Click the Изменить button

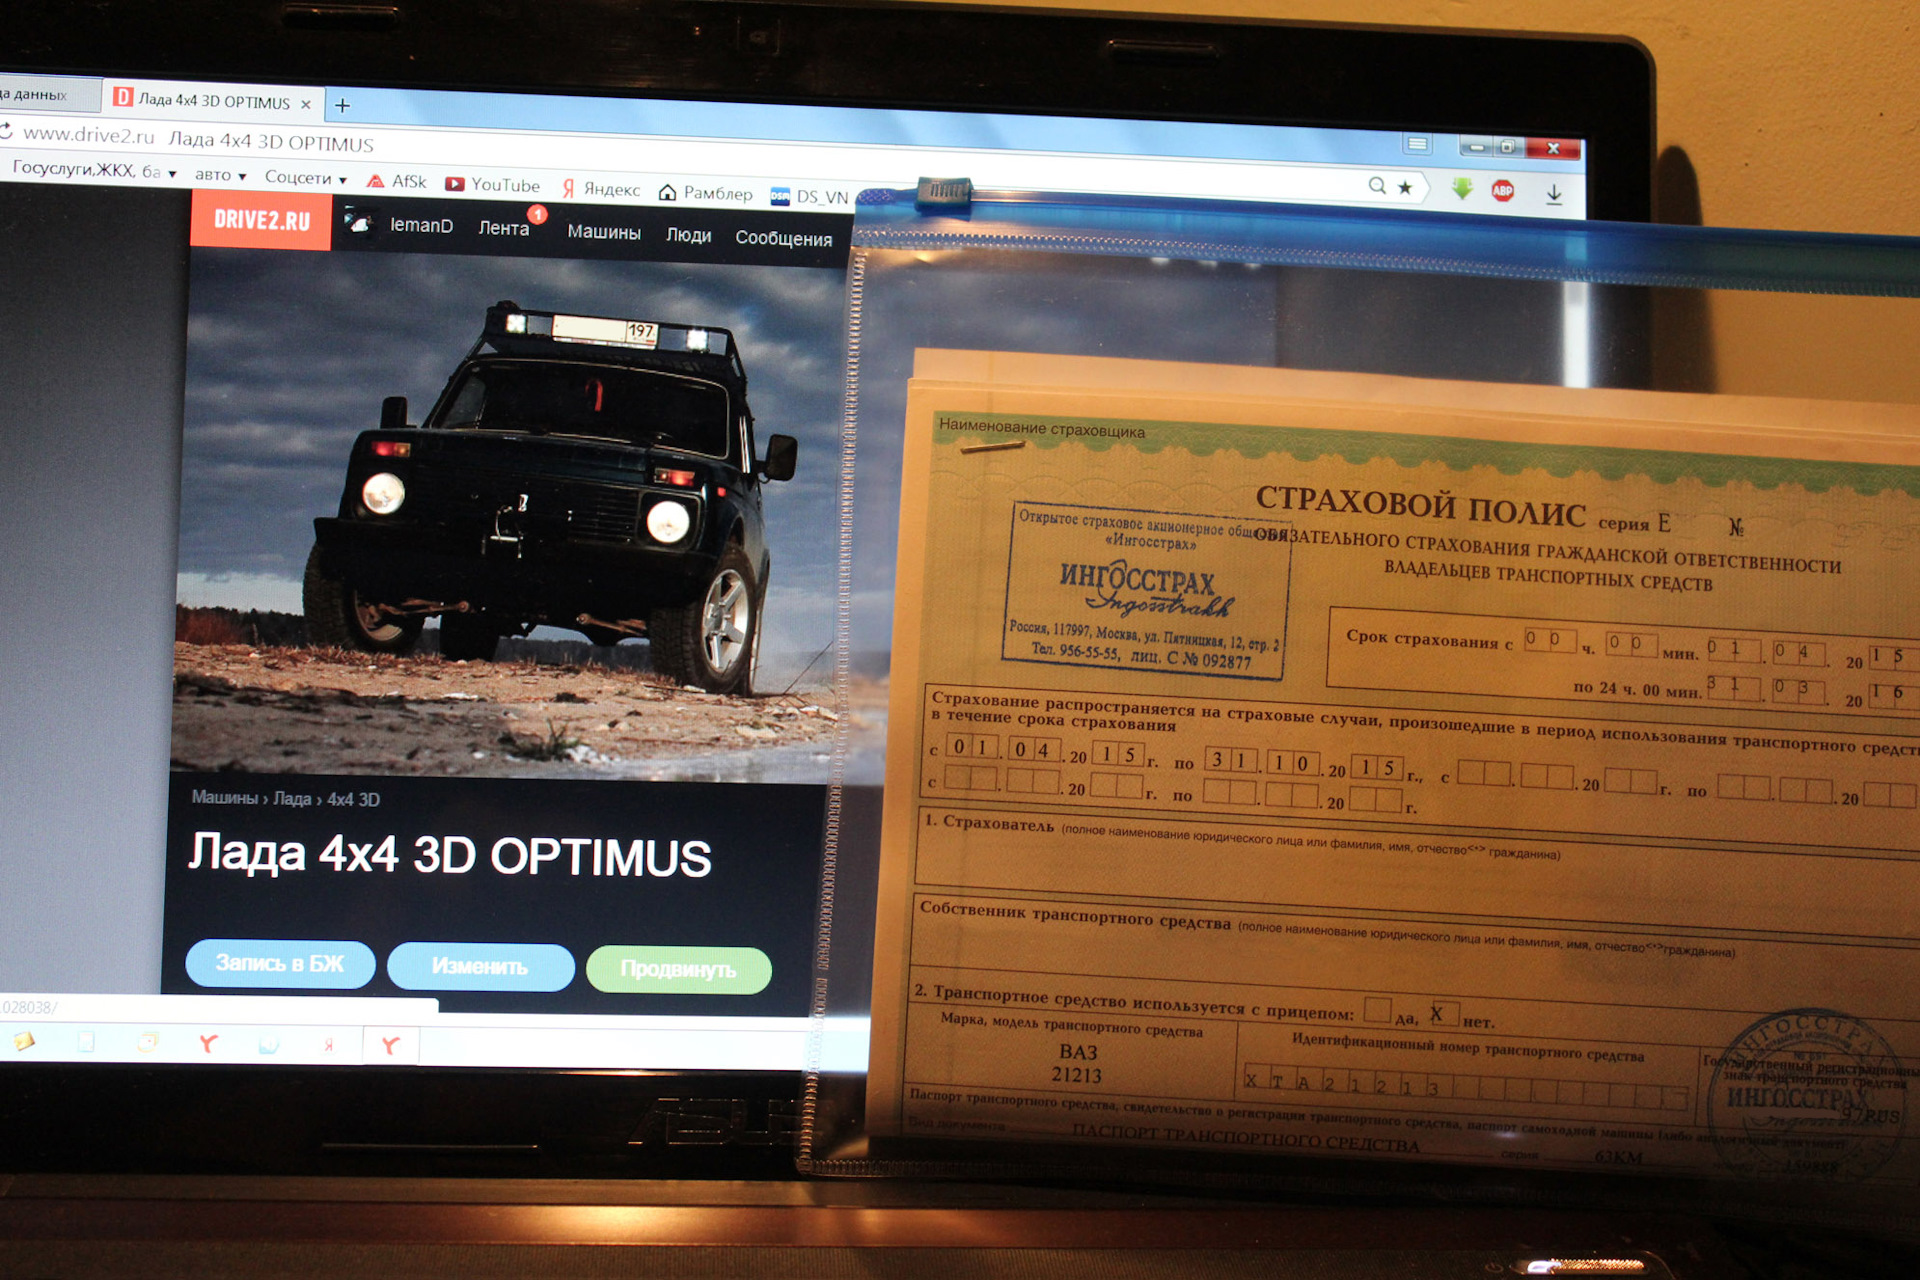(x=480, y=967)
